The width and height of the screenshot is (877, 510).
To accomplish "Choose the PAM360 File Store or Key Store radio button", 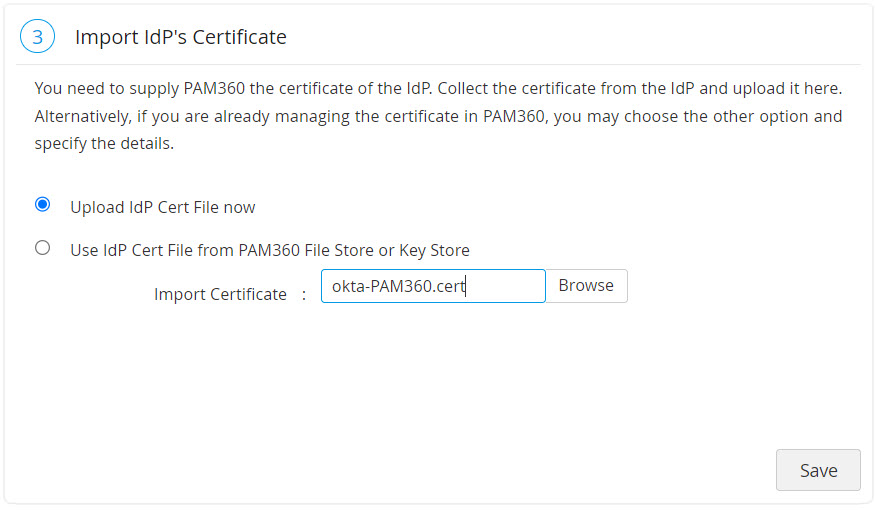I will coord(42,248).
